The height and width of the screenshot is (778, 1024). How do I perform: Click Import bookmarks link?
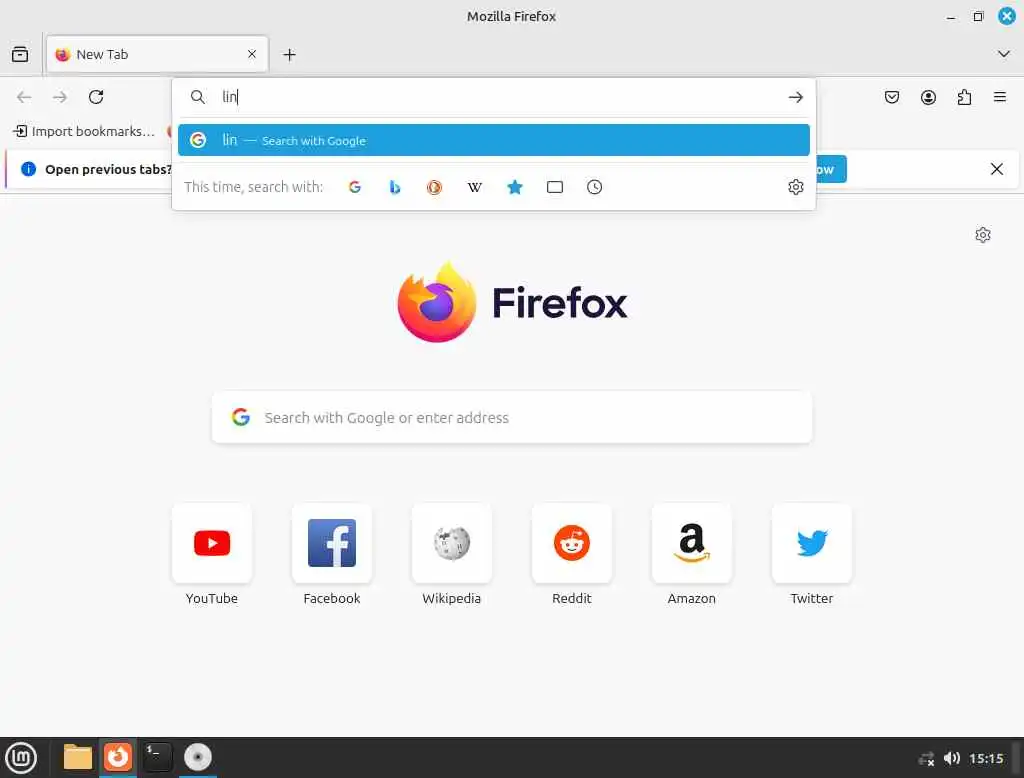pos(84,131)
